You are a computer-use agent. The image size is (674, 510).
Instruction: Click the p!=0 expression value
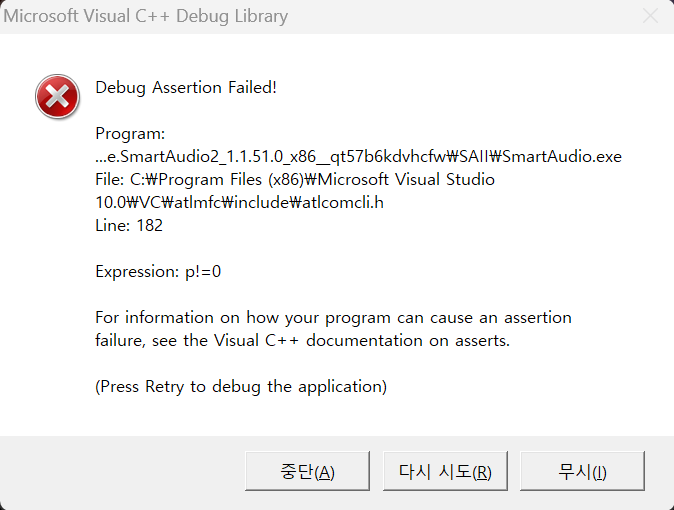coord(203,272)
